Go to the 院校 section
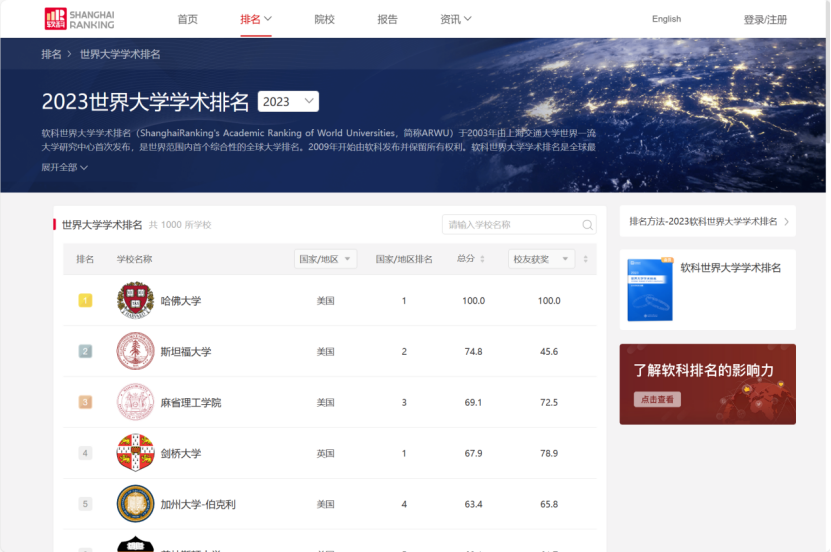Viewport: 831px width, 552px height. click(x=324, y=19)
